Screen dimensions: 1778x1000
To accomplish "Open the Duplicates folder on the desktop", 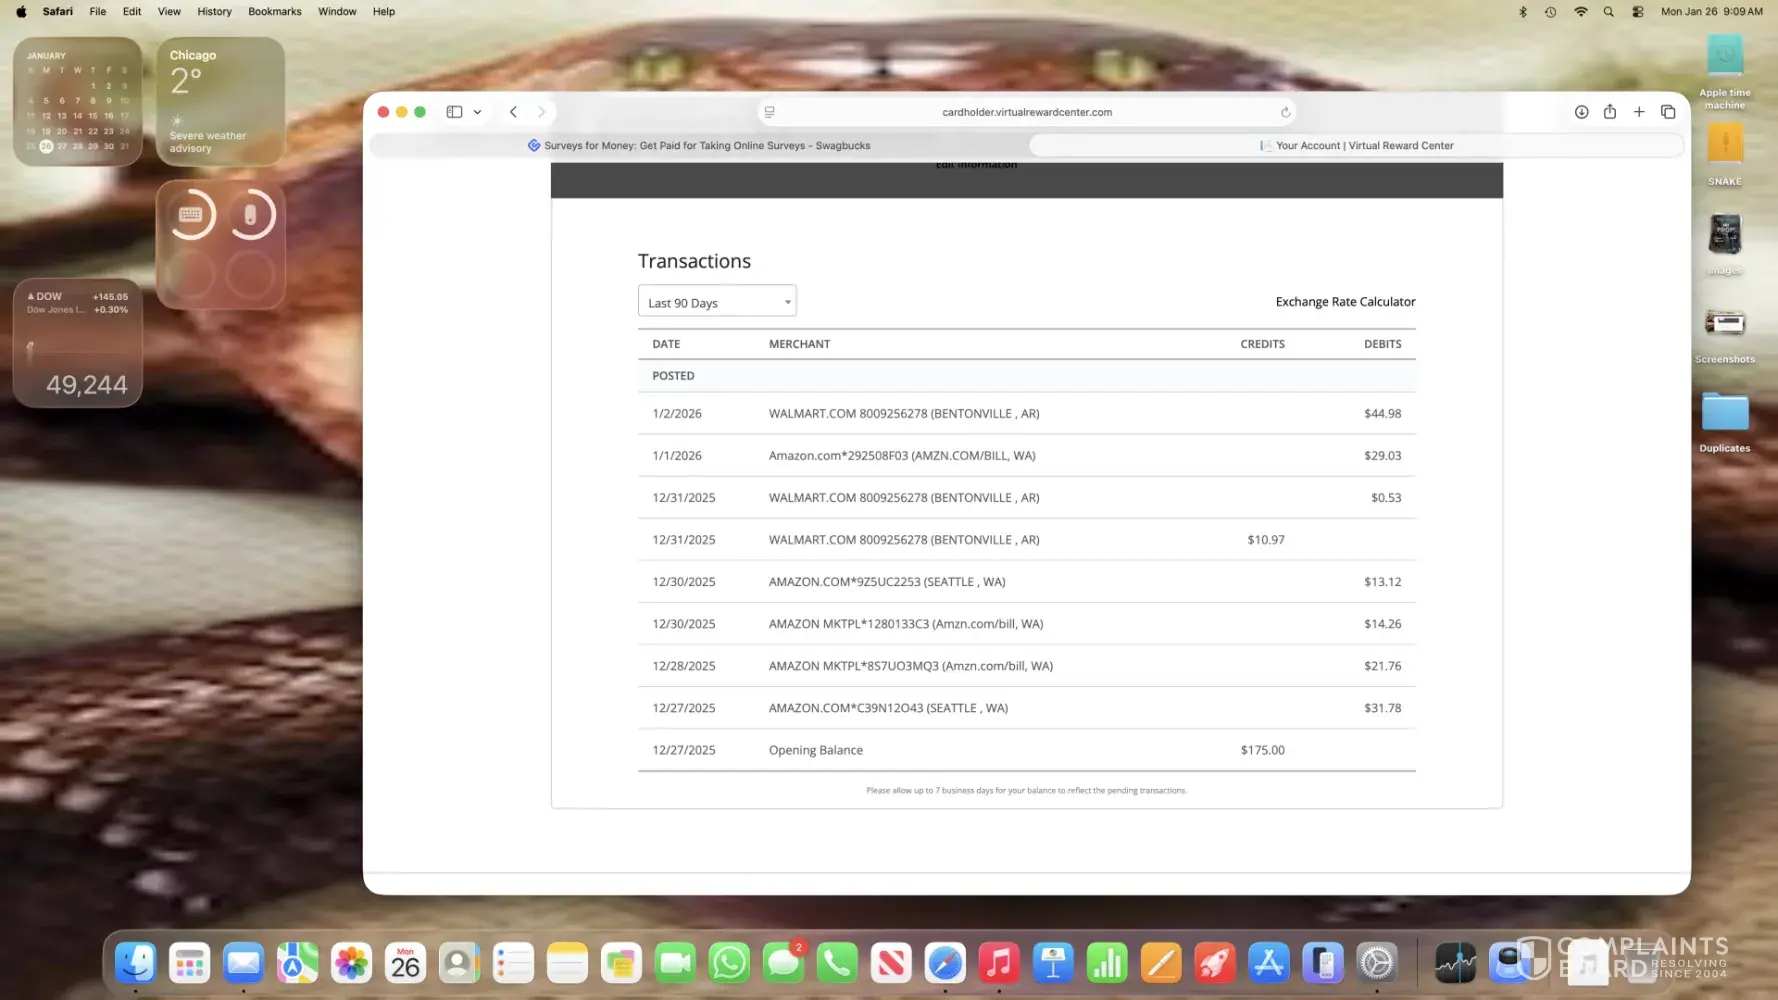I will pyautogui.click(x=1725, y=422).
